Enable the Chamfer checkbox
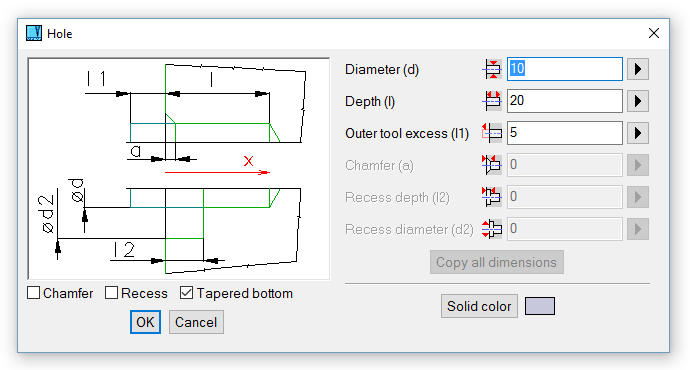The image size is (690, 370). (33, 293)
